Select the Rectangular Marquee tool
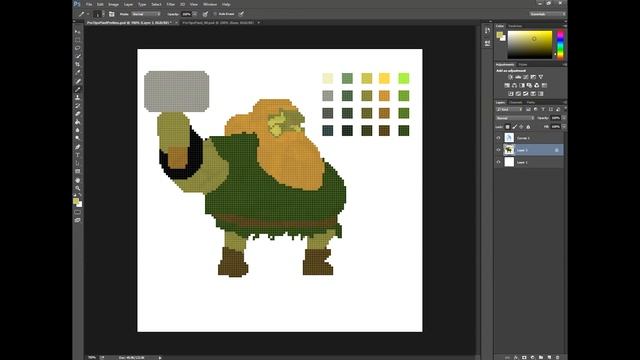 (x=78, y=40)
